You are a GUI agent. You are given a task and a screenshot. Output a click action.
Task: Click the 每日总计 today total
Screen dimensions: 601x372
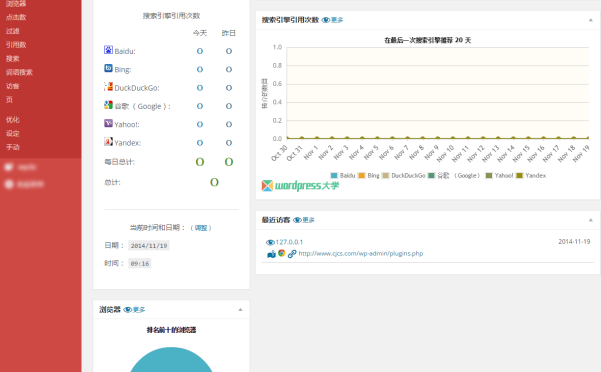pos(200,162)
